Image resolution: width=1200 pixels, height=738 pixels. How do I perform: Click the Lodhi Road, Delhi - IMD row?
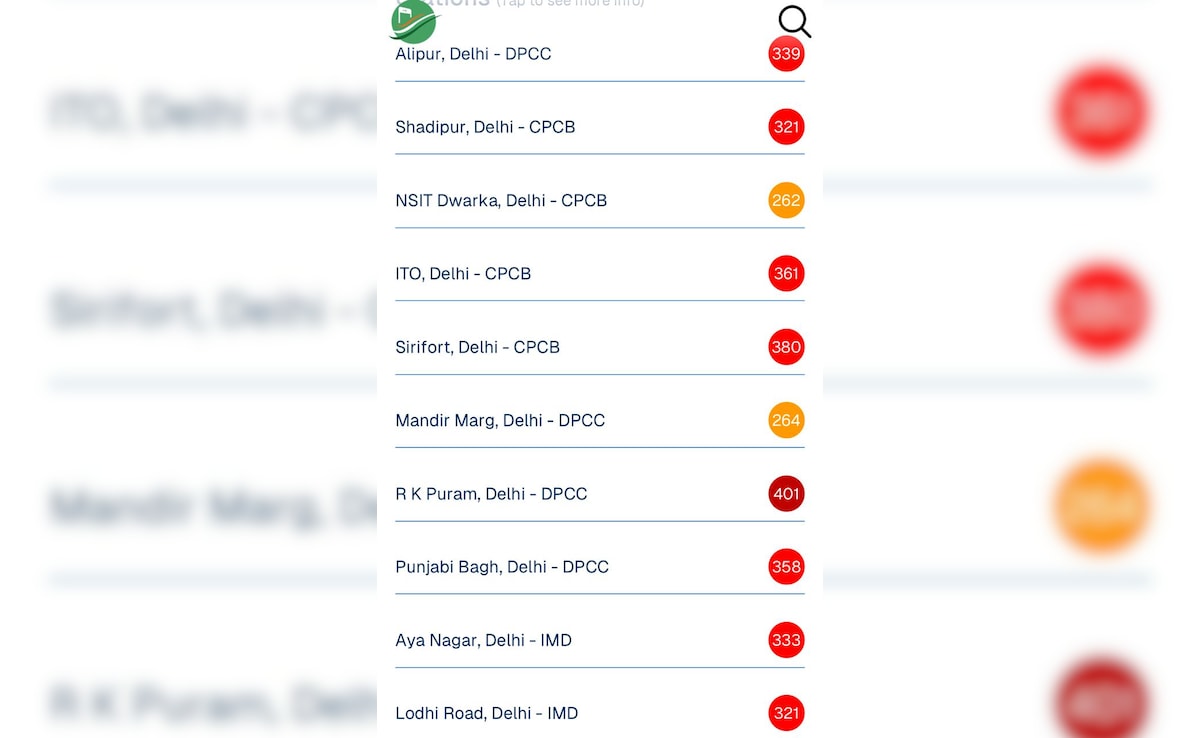[487, 713]
